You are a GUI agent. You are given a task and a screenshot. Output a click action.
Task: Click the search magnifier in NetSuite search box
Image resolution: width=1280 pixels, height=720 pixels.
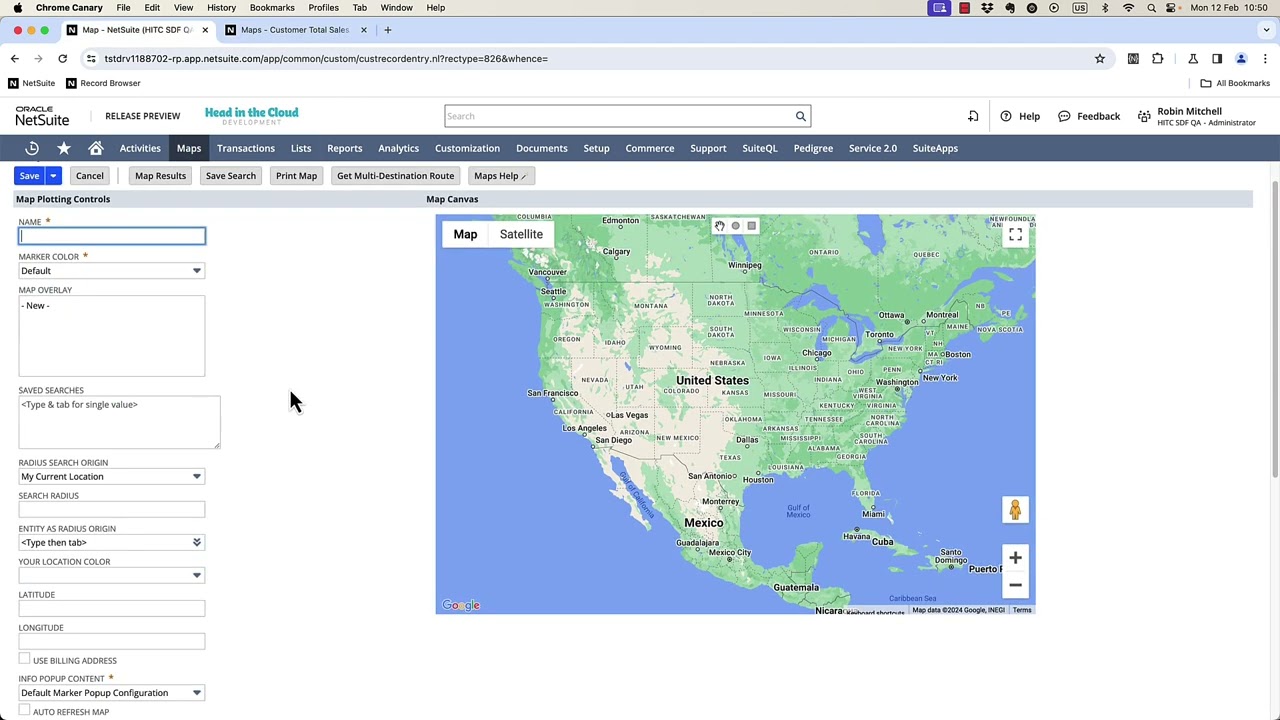pyautogui.click(x=800, y=116)
